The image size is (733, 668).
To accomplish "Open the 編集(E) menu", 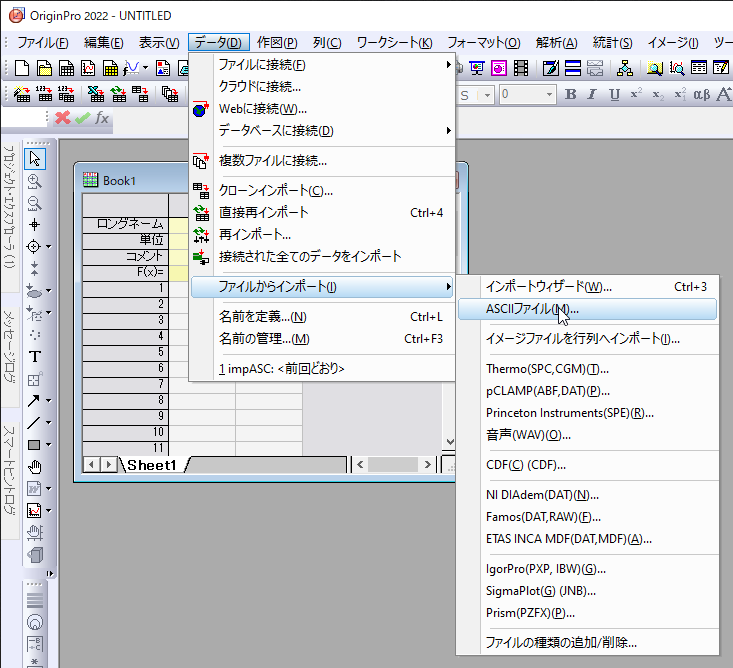I will pos(104,43).
